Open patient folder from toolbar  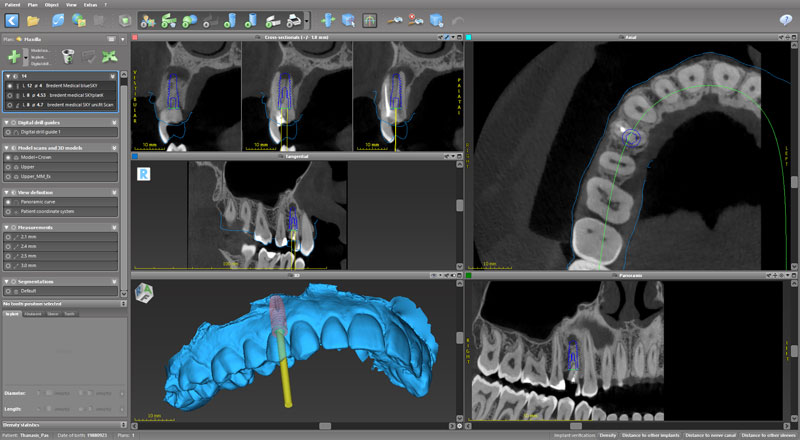33,19
